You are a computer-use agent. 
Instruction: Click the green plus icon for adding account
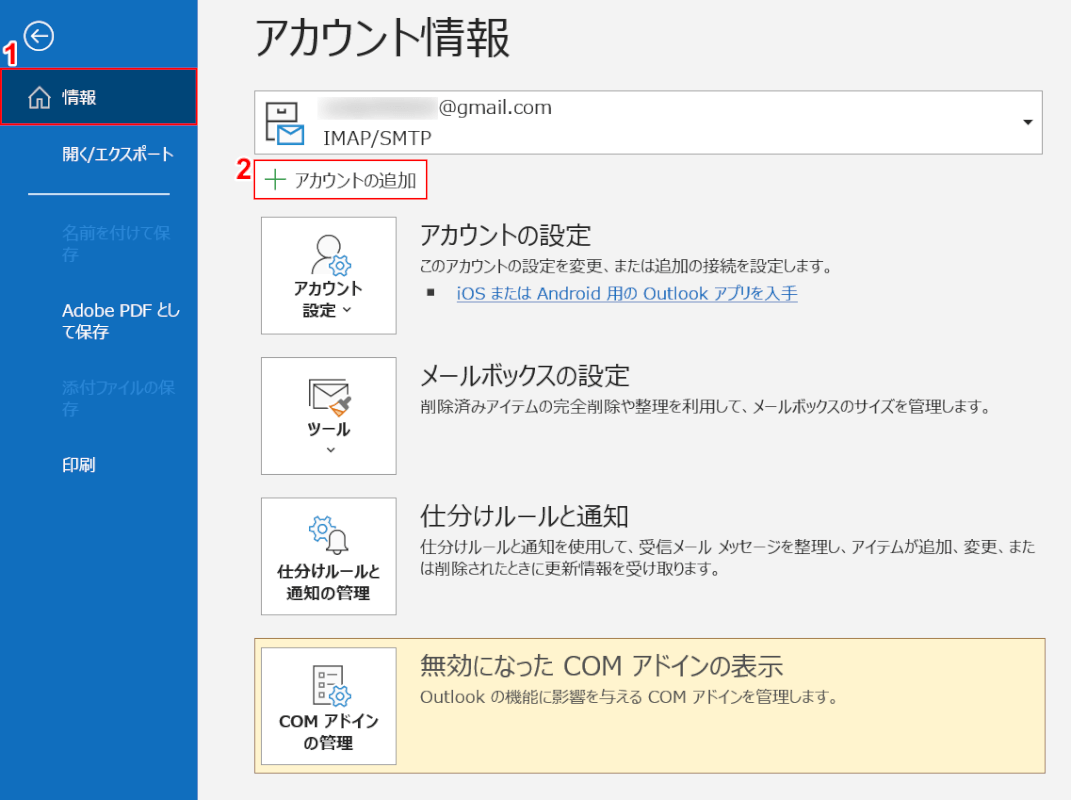[275, 180]
